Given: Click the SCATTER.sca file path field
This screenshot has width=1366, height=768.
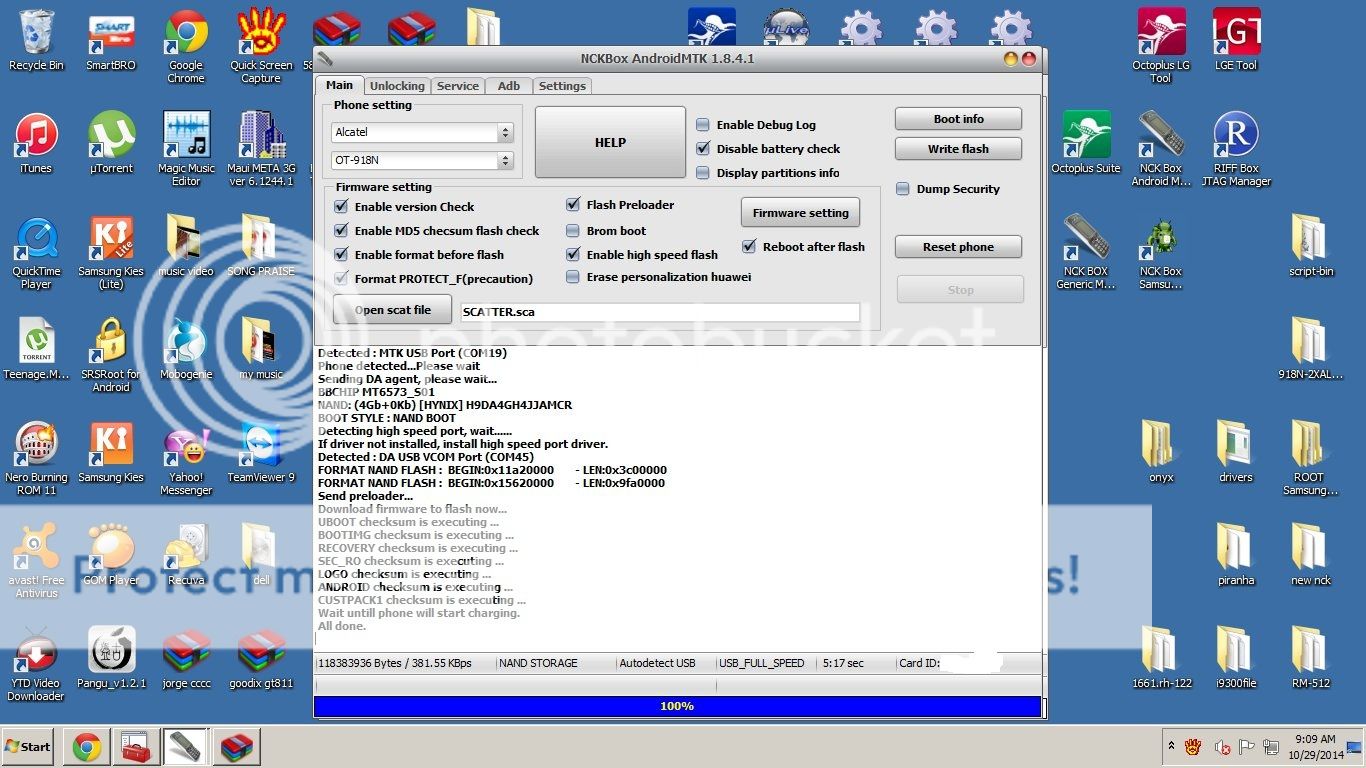Looking at the screenshot, I should pos(659,312).
